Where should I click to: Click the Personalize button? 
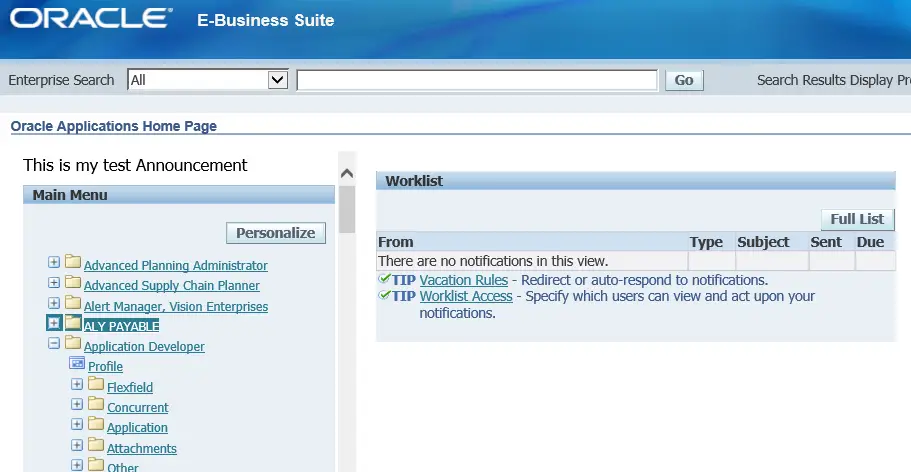coord(275,233)
